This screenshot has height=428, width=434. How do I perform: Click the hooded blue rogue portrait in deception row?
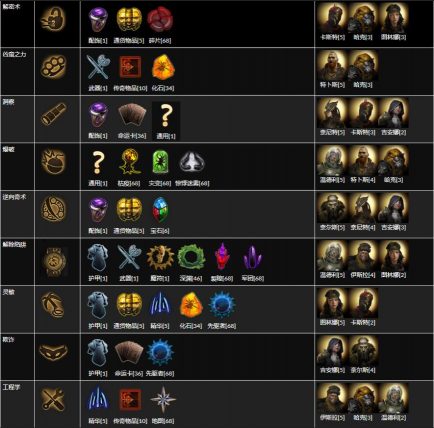332,351
